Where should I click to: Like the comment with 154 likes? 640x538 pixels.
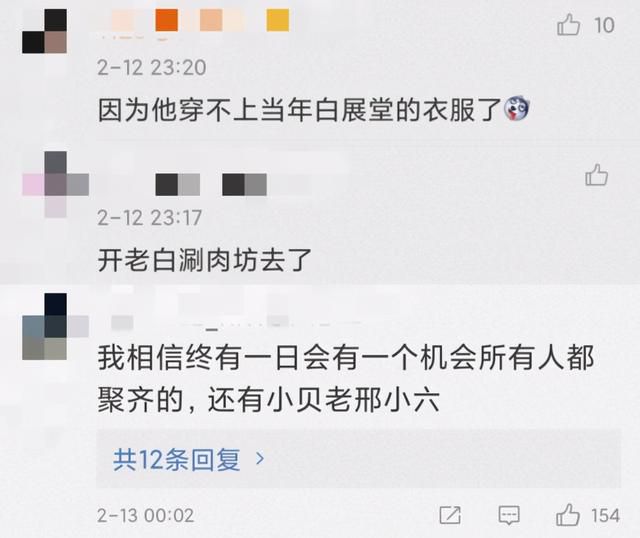point(568,515)
